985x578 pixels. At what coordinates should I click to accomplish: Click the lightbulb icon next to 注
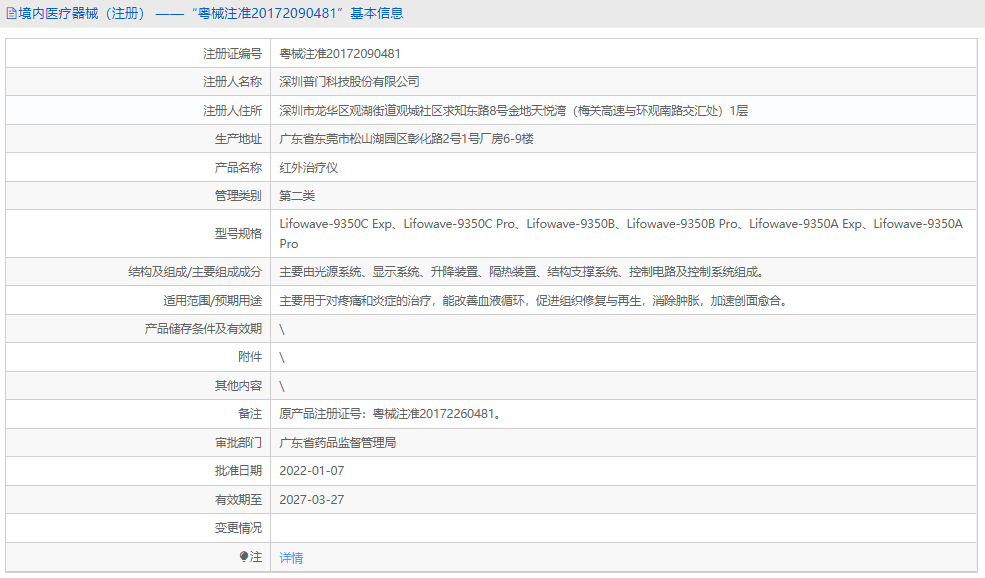coord(243,557)
